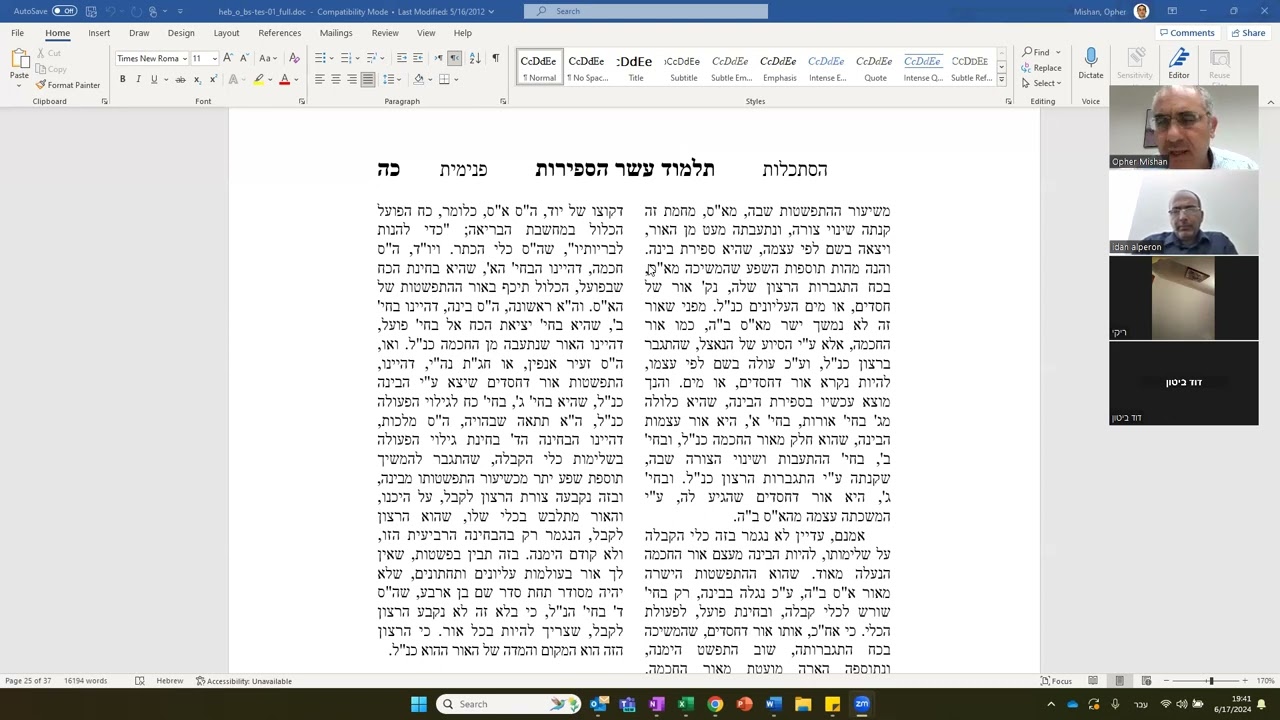Open font color dropdown arrow
The width and height of the screenshot is (1280, 720).
296,79
